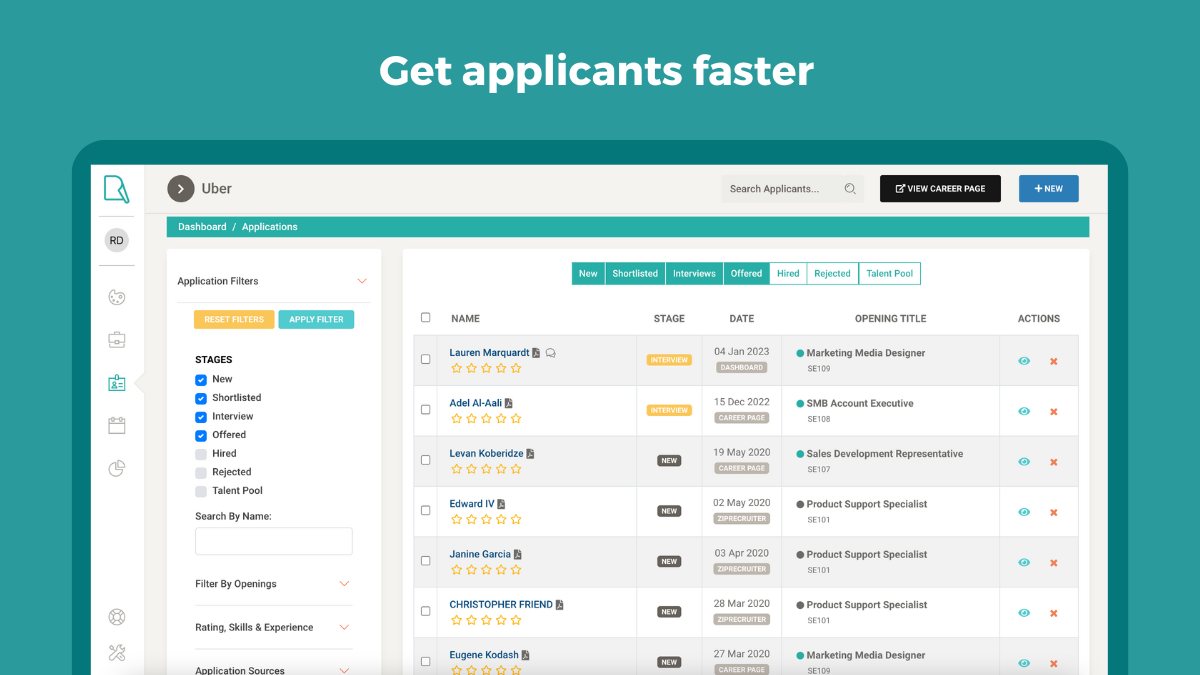Open View Career Page button
Screen dimensions: 1200x675
(x=940, y=188)
